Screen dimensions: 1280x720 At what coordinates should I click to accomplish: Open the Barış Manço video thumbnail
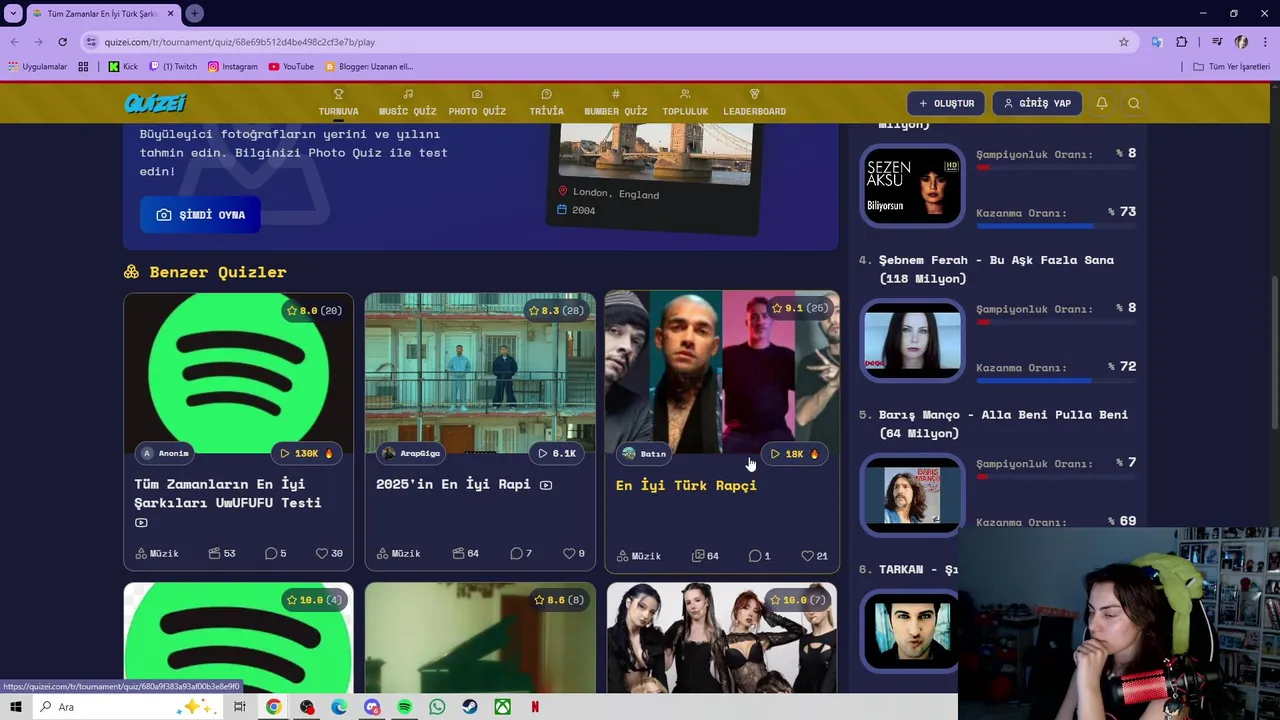pos(912,496)
